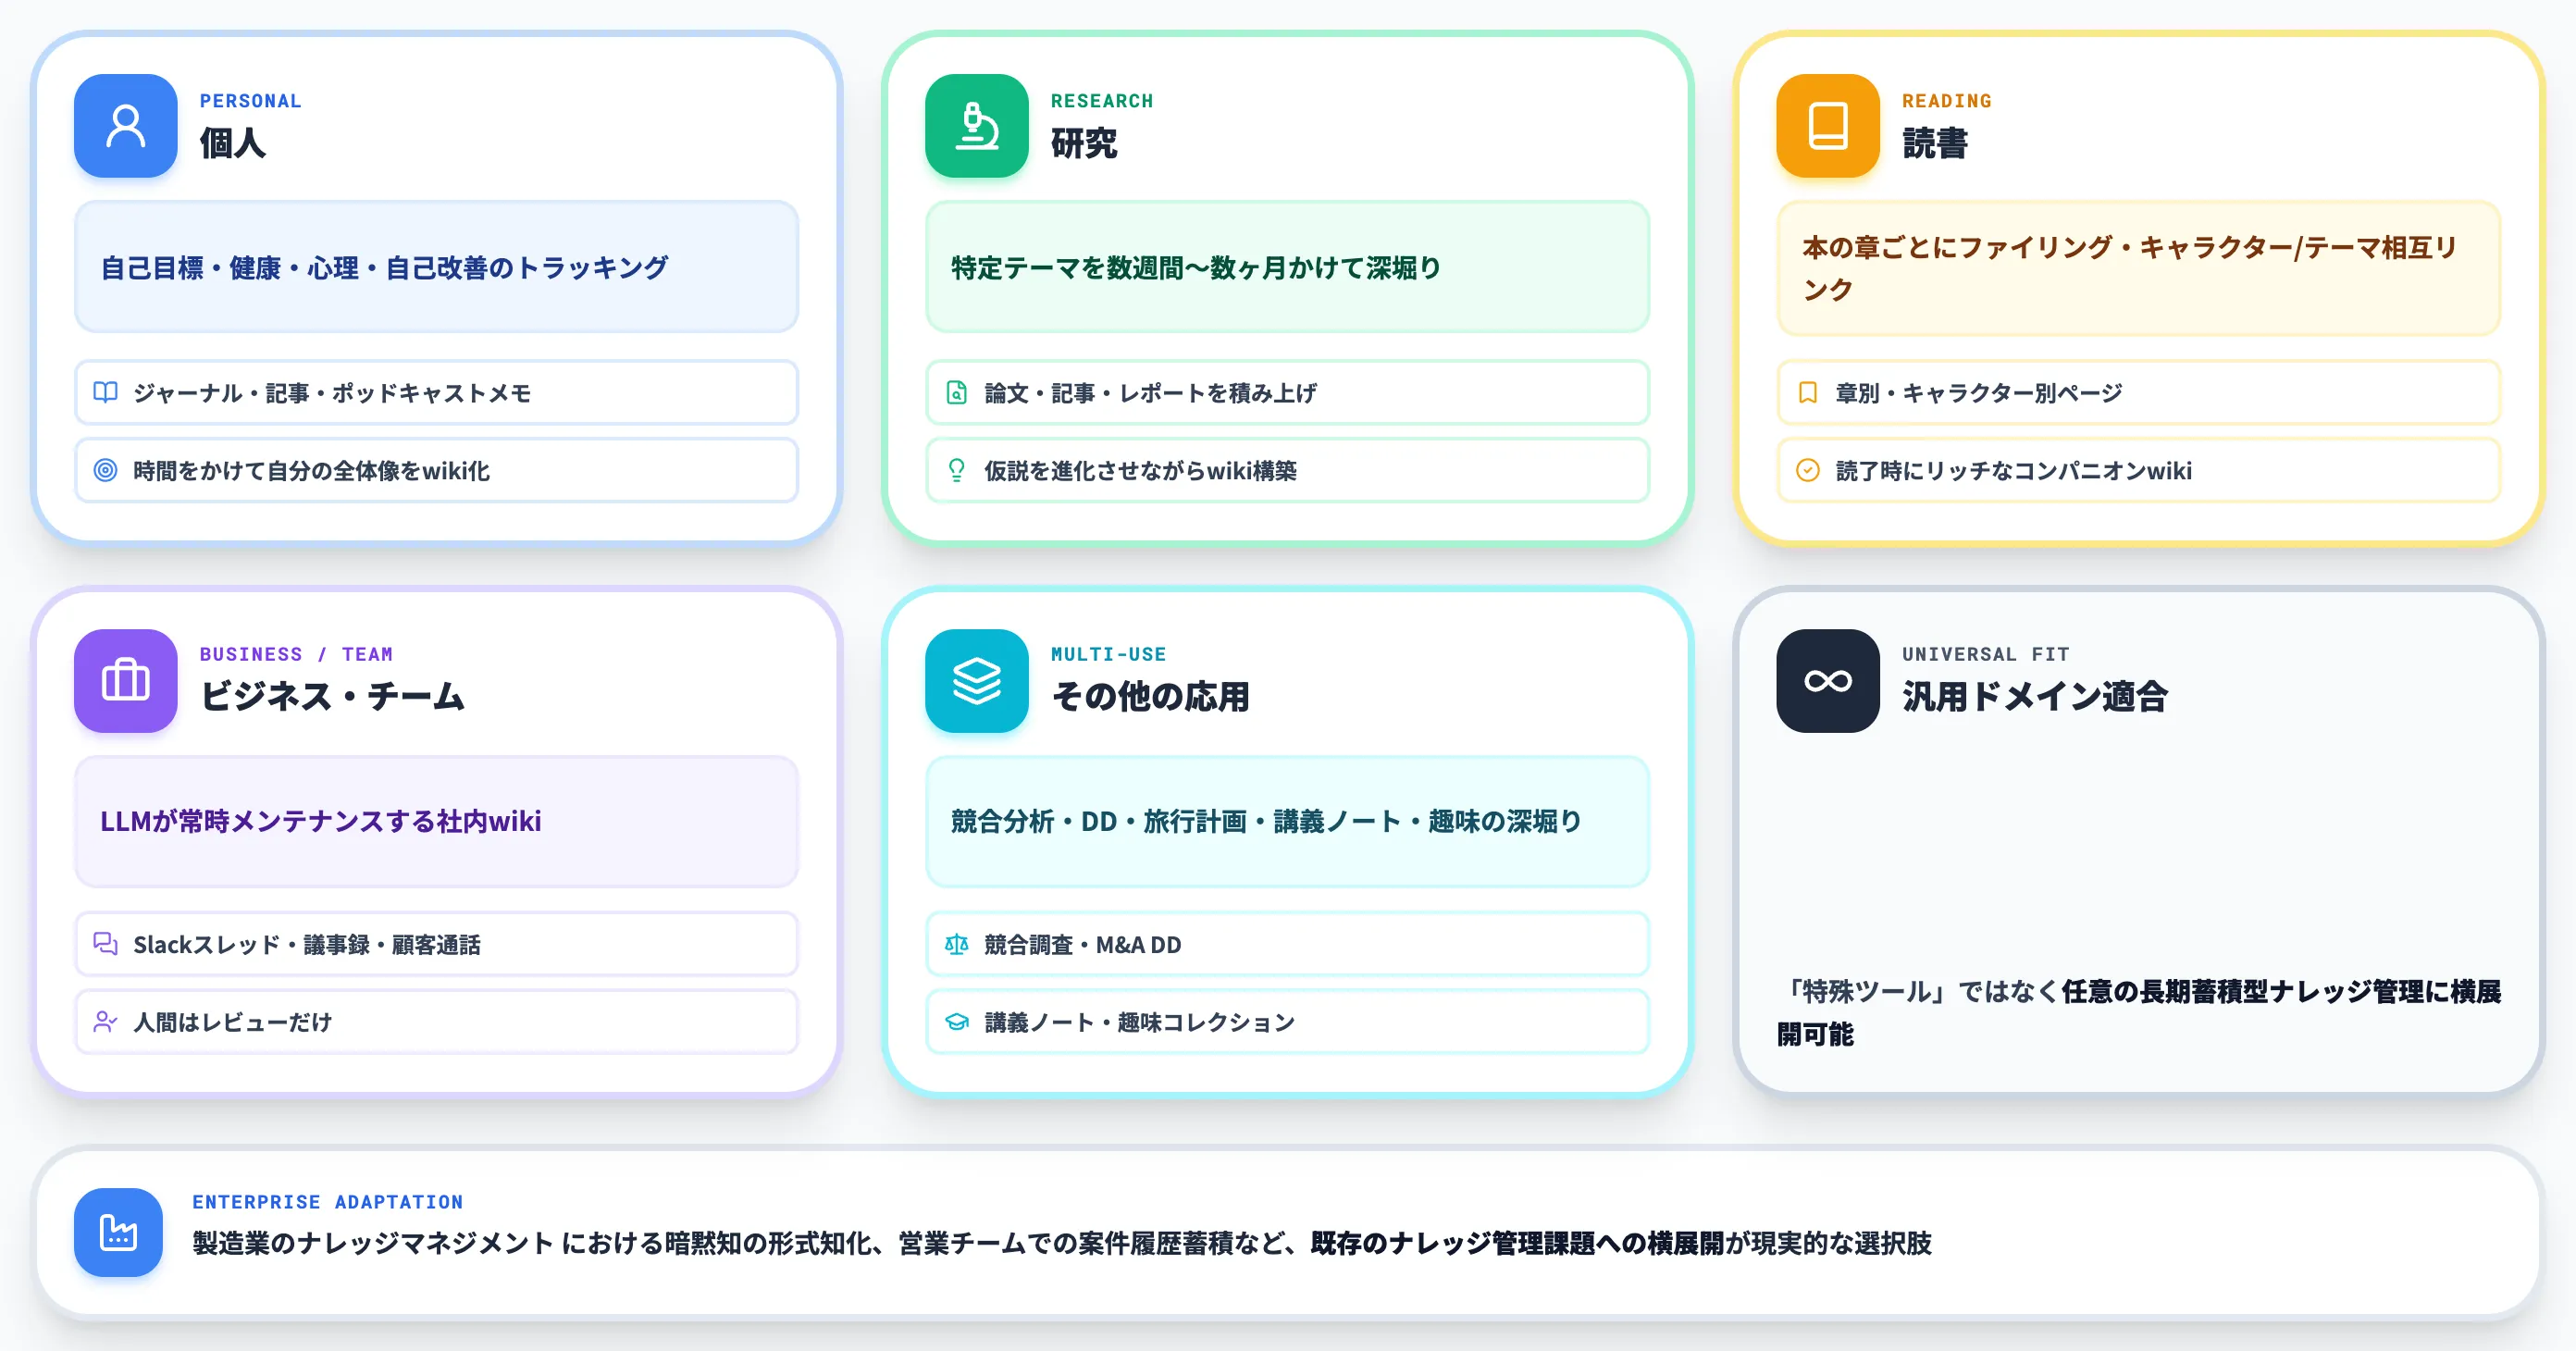
Task: Click the factory icon beside Enterprise Adaptation
Action: (118, 1232)
